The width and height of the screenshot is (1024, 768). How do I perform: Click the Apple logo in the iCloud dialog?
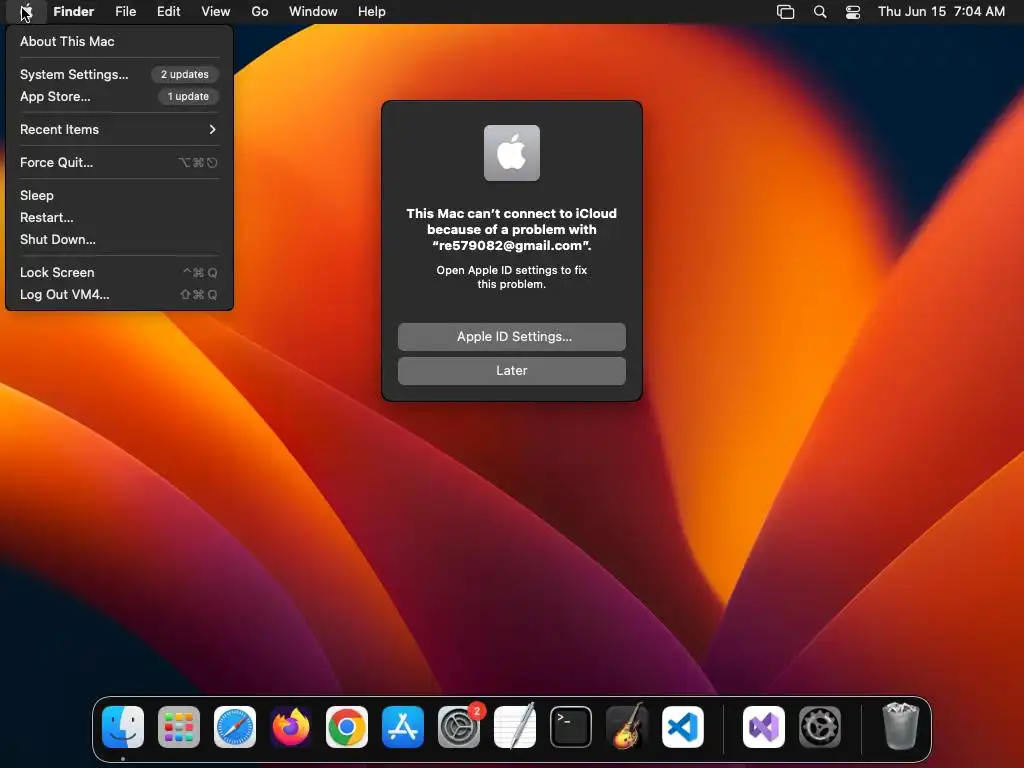point(512,153)
